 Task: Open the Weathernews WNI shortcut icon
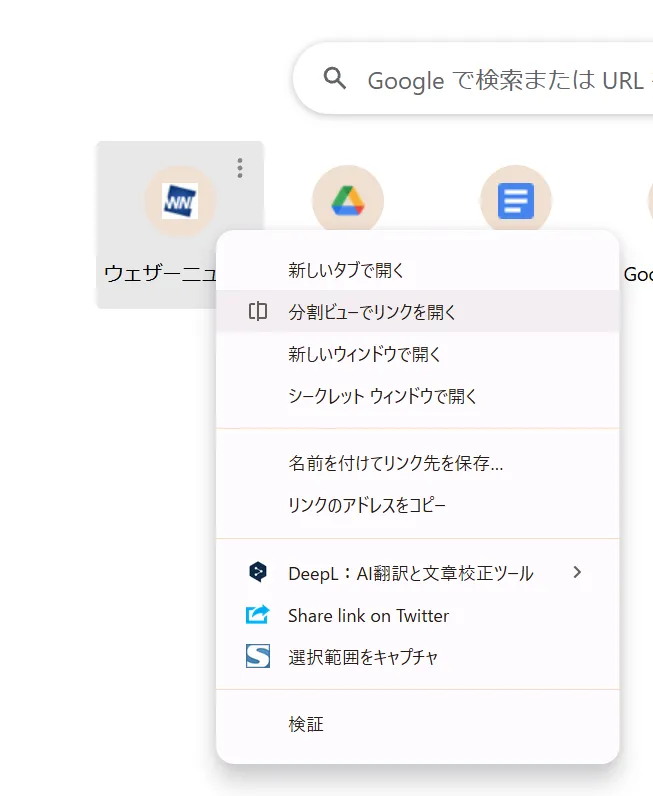pos(180,199)
